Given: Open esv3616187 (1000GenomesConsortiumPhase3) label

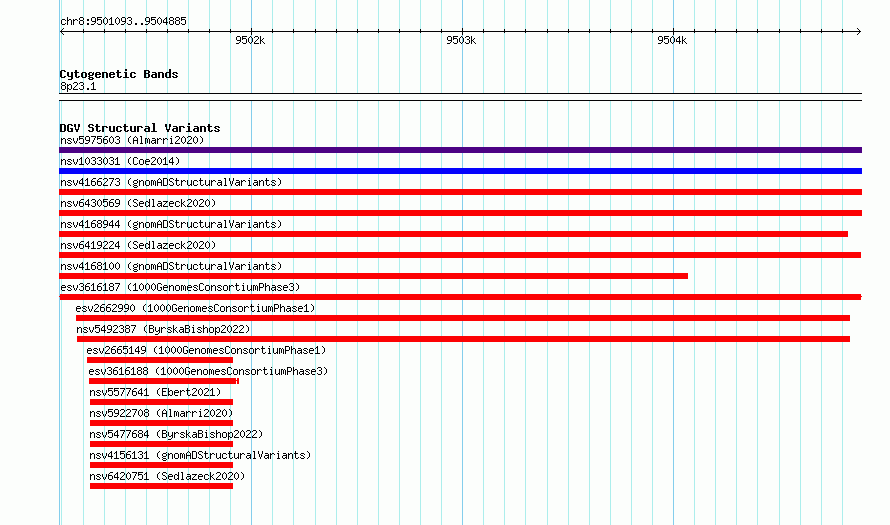Looking at the screenshot, I should [x=180, y=287].
